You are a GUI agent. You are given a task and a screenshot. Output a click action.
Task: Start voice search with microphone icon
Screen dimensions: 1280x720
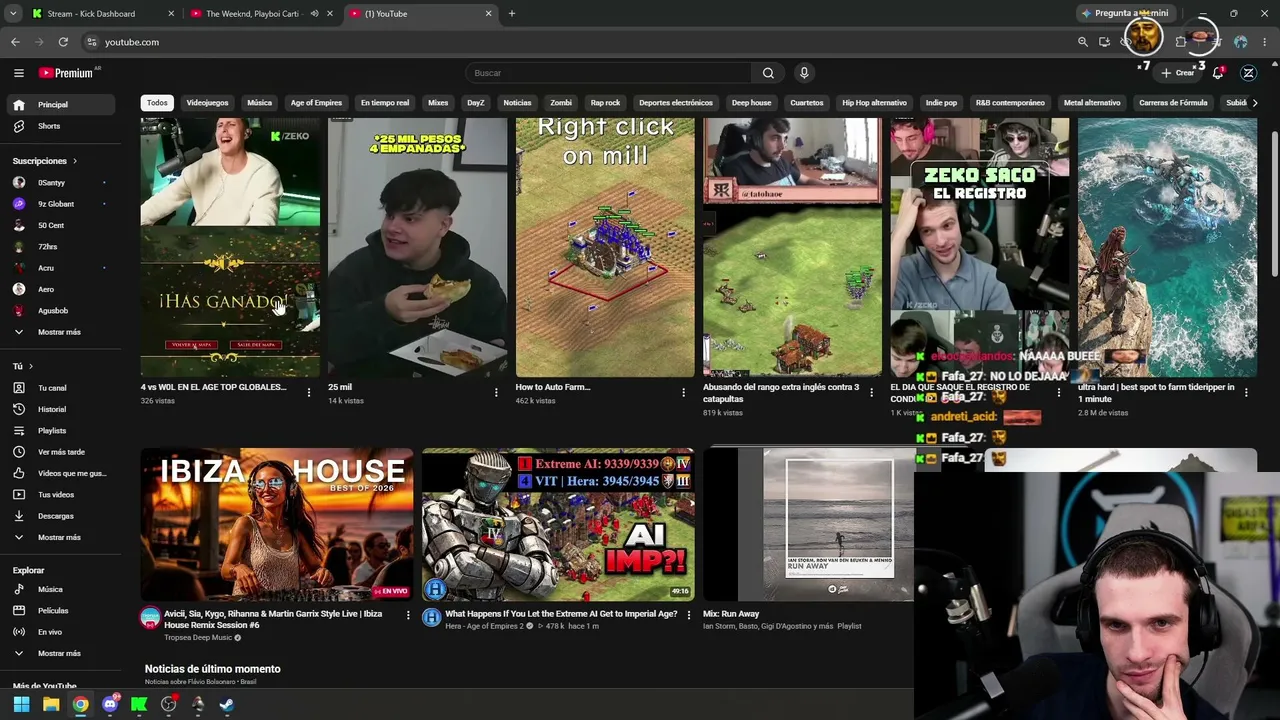(804, 73)
